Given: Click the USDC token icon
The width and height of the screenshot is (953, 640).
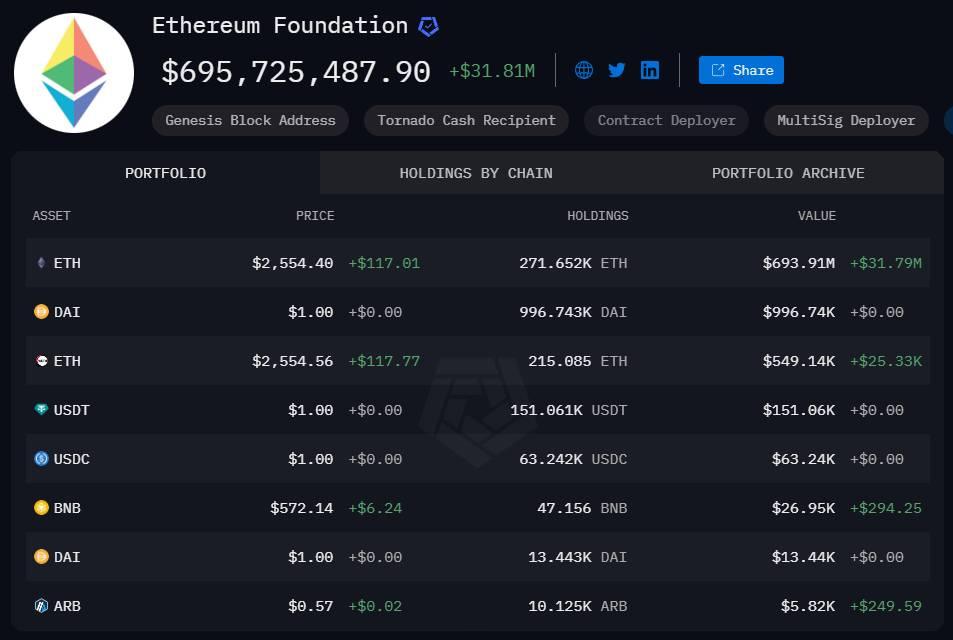Looking at the screenshot, I should 41,458.
